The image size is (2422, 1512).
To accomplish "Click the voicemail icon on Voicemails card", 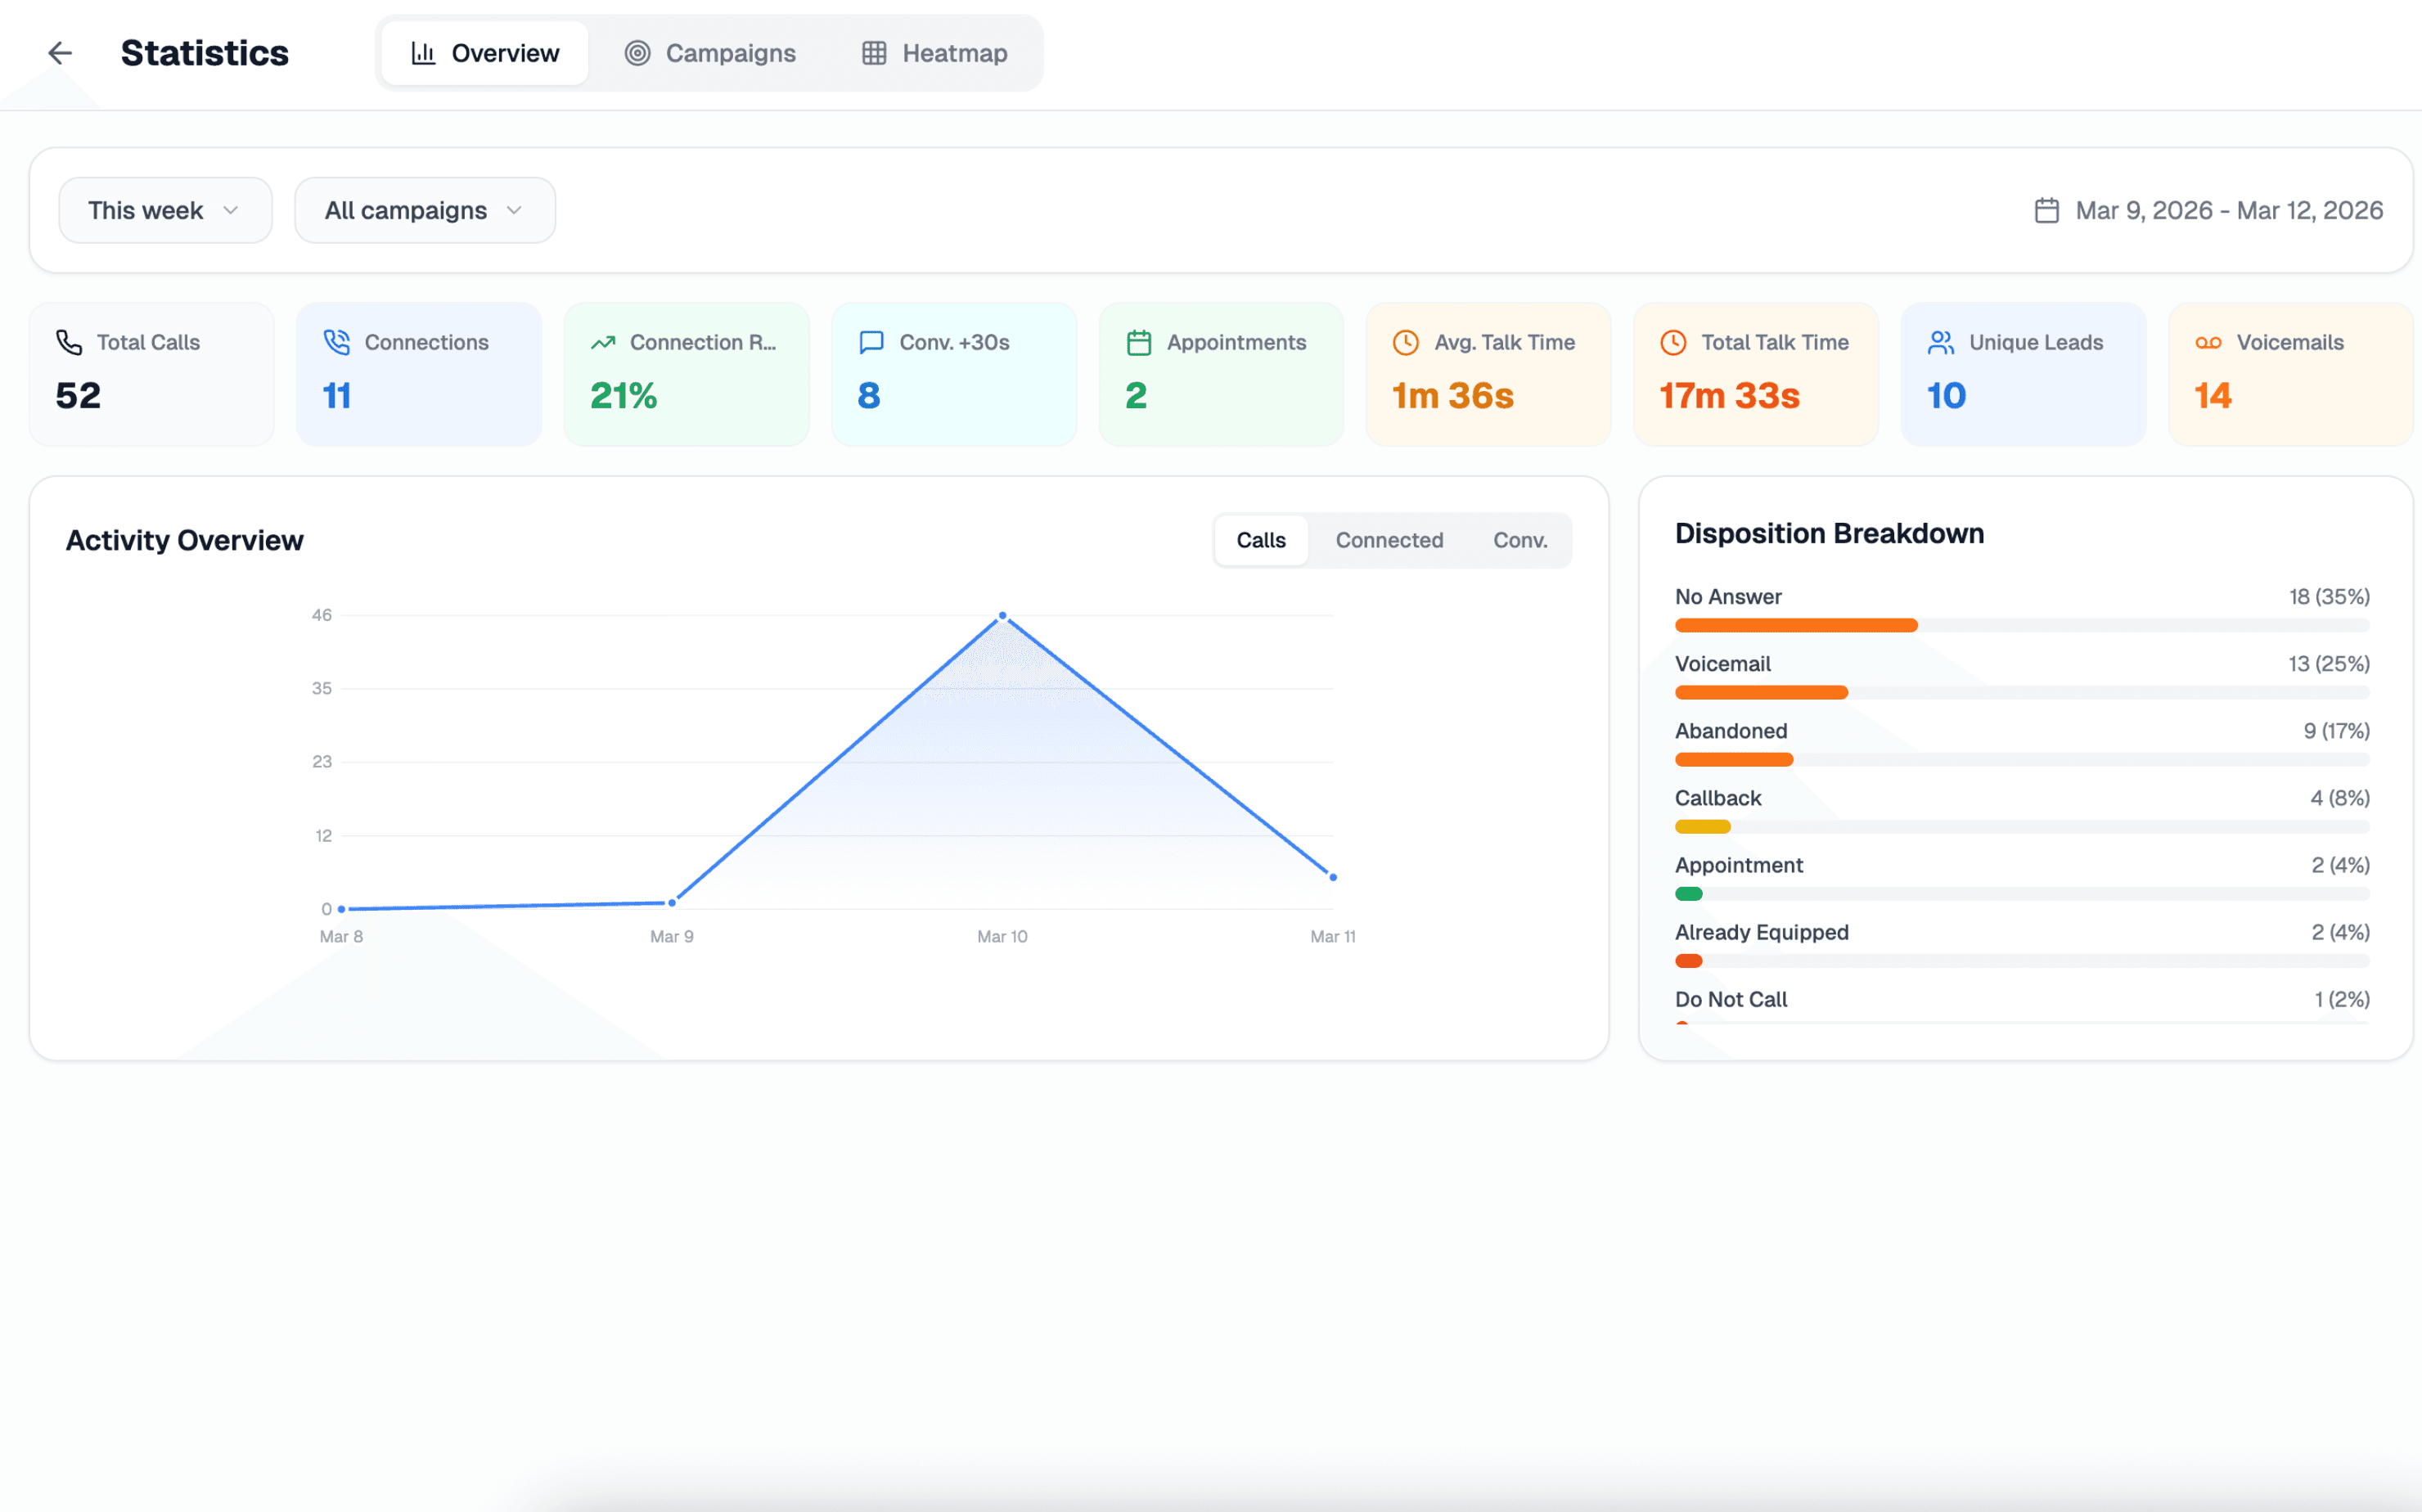I will 2208,342.
